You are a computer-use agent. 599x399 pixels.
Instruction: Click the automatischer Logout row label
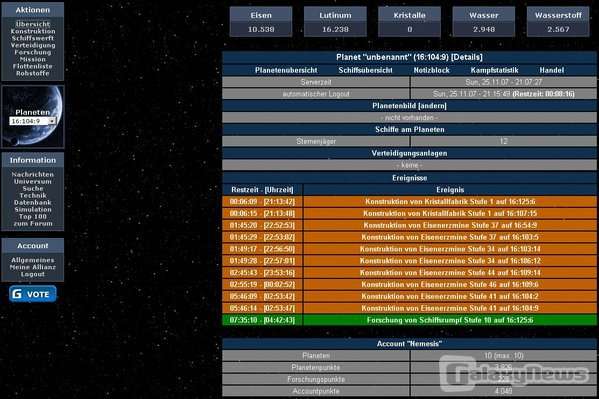point(316,94)
